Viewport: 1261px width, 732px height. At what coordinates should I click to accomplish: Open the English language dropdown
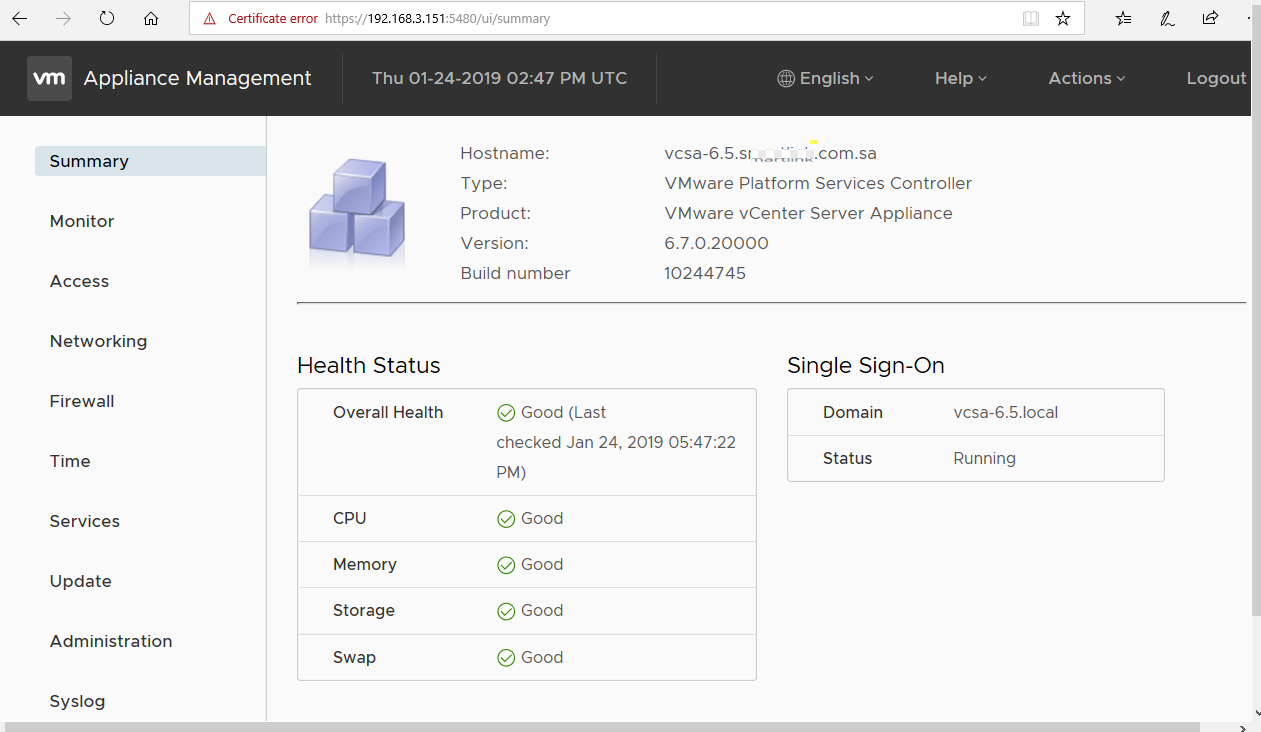click(x=826, y=78)
